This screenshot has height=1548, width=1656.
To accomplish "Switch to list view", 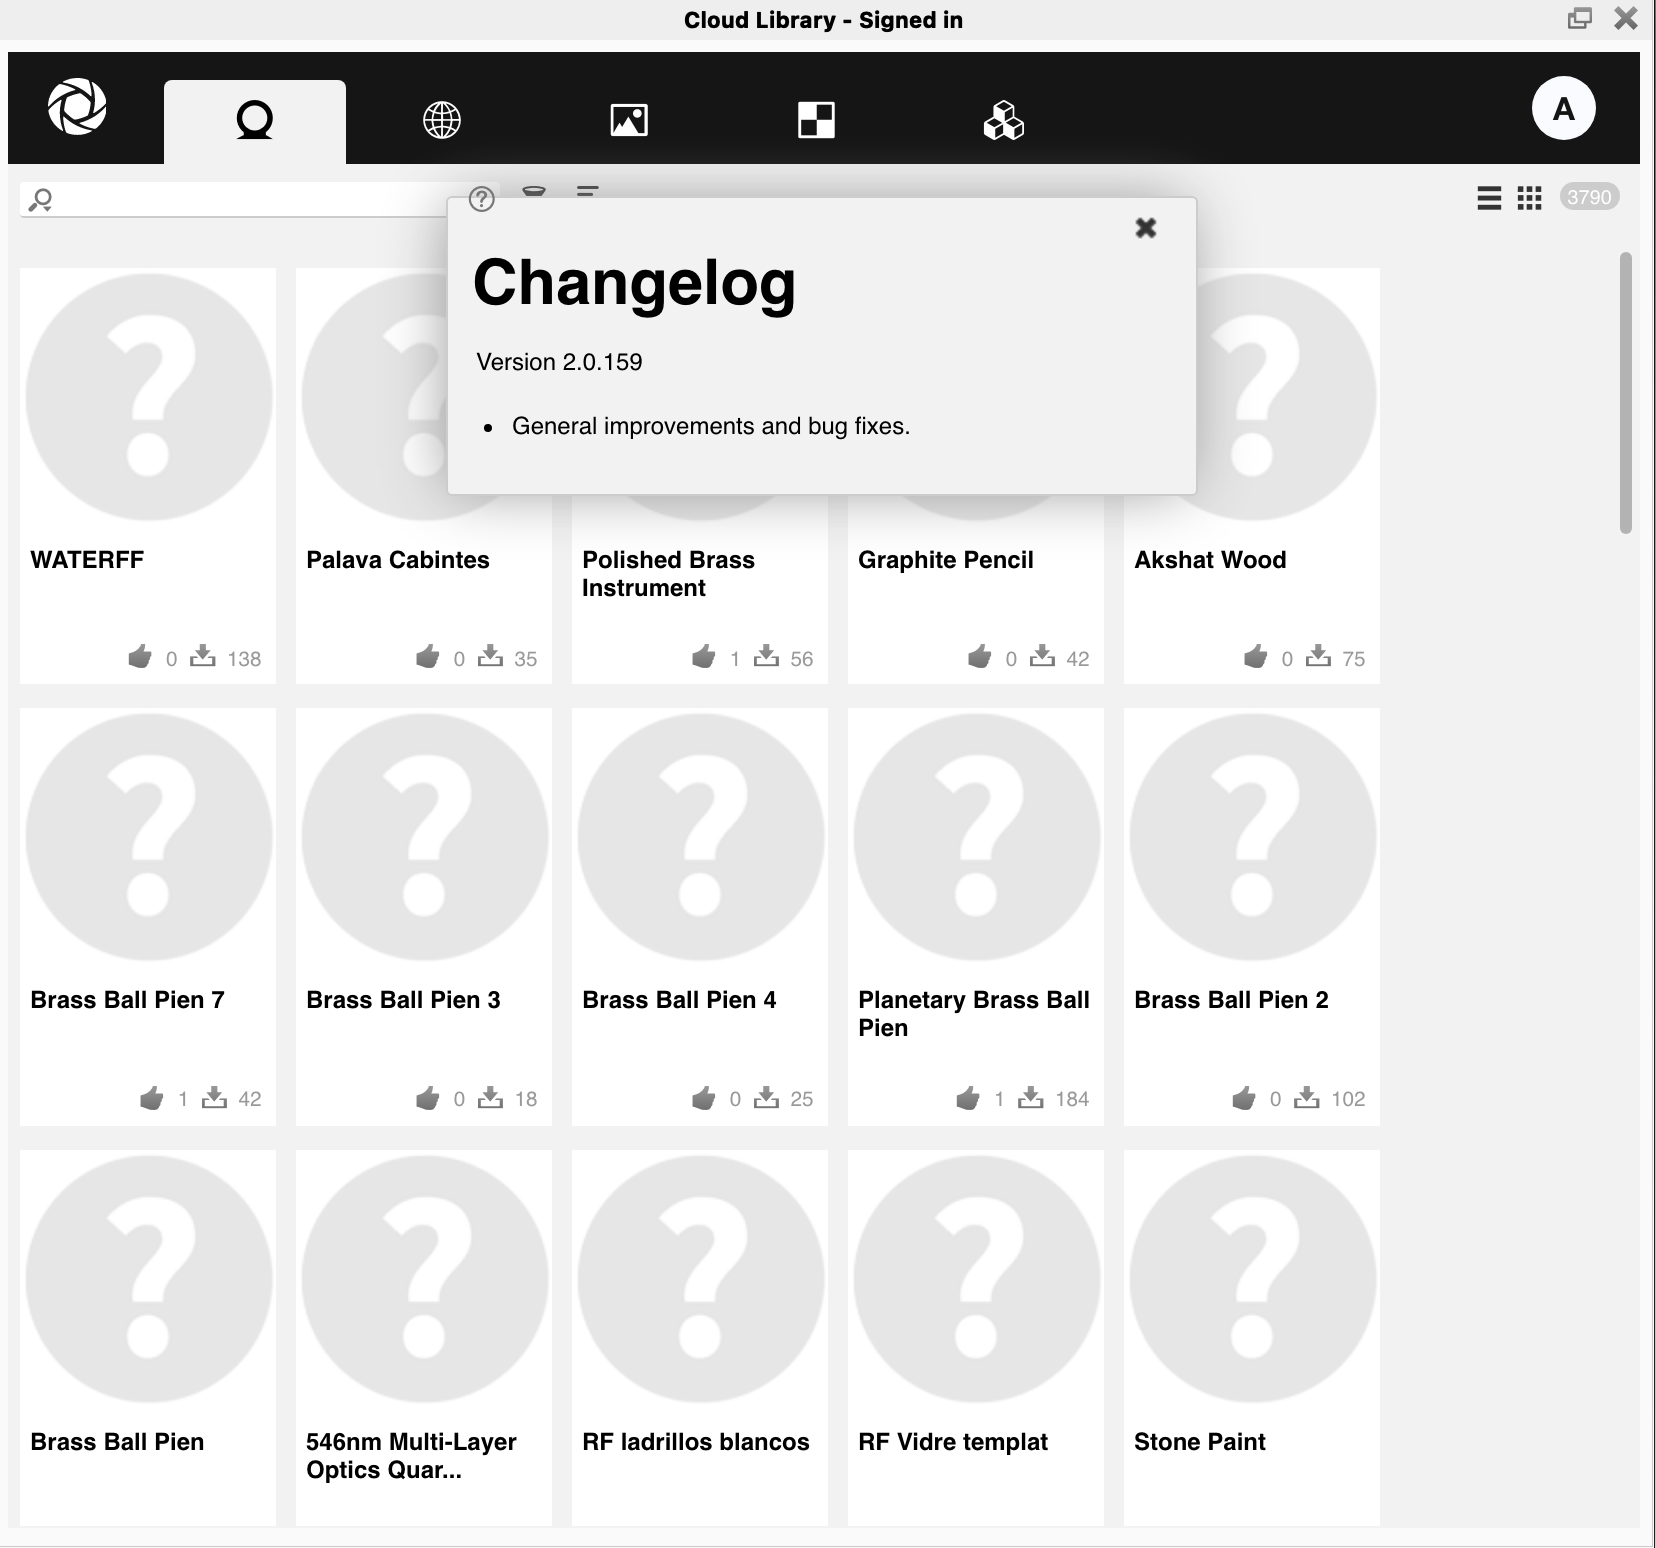I will pyautogui.click(x=1489, y=198).
